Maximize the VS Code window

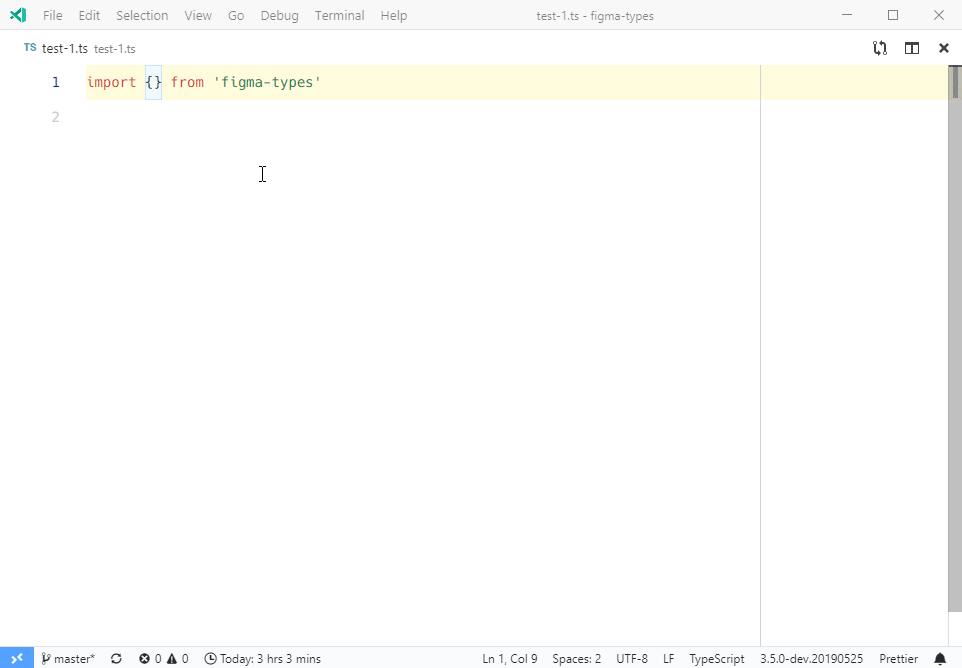(893, 15)
